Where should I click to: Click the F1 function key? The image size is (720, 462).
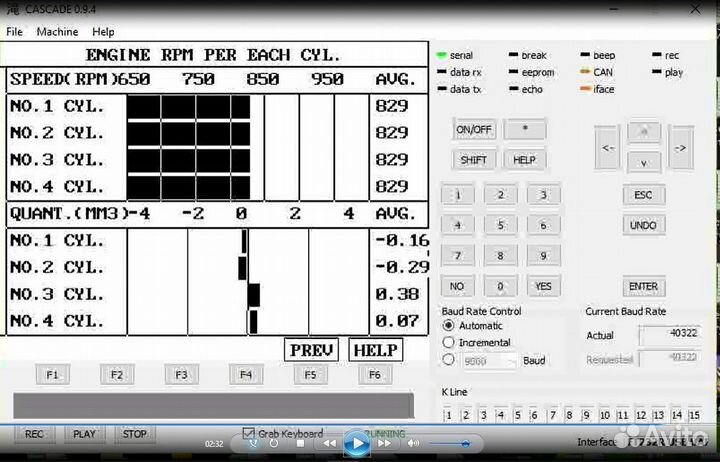coord(52,375)
